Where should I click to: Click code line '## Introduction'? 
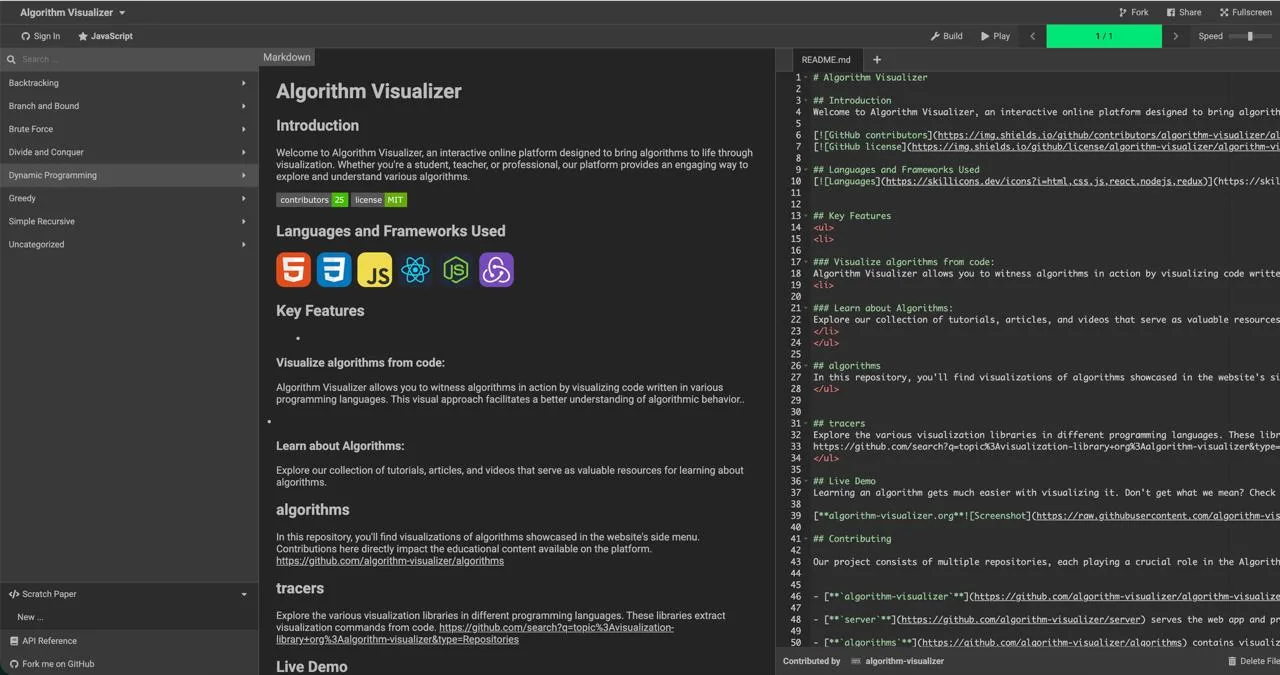(852, 100)
